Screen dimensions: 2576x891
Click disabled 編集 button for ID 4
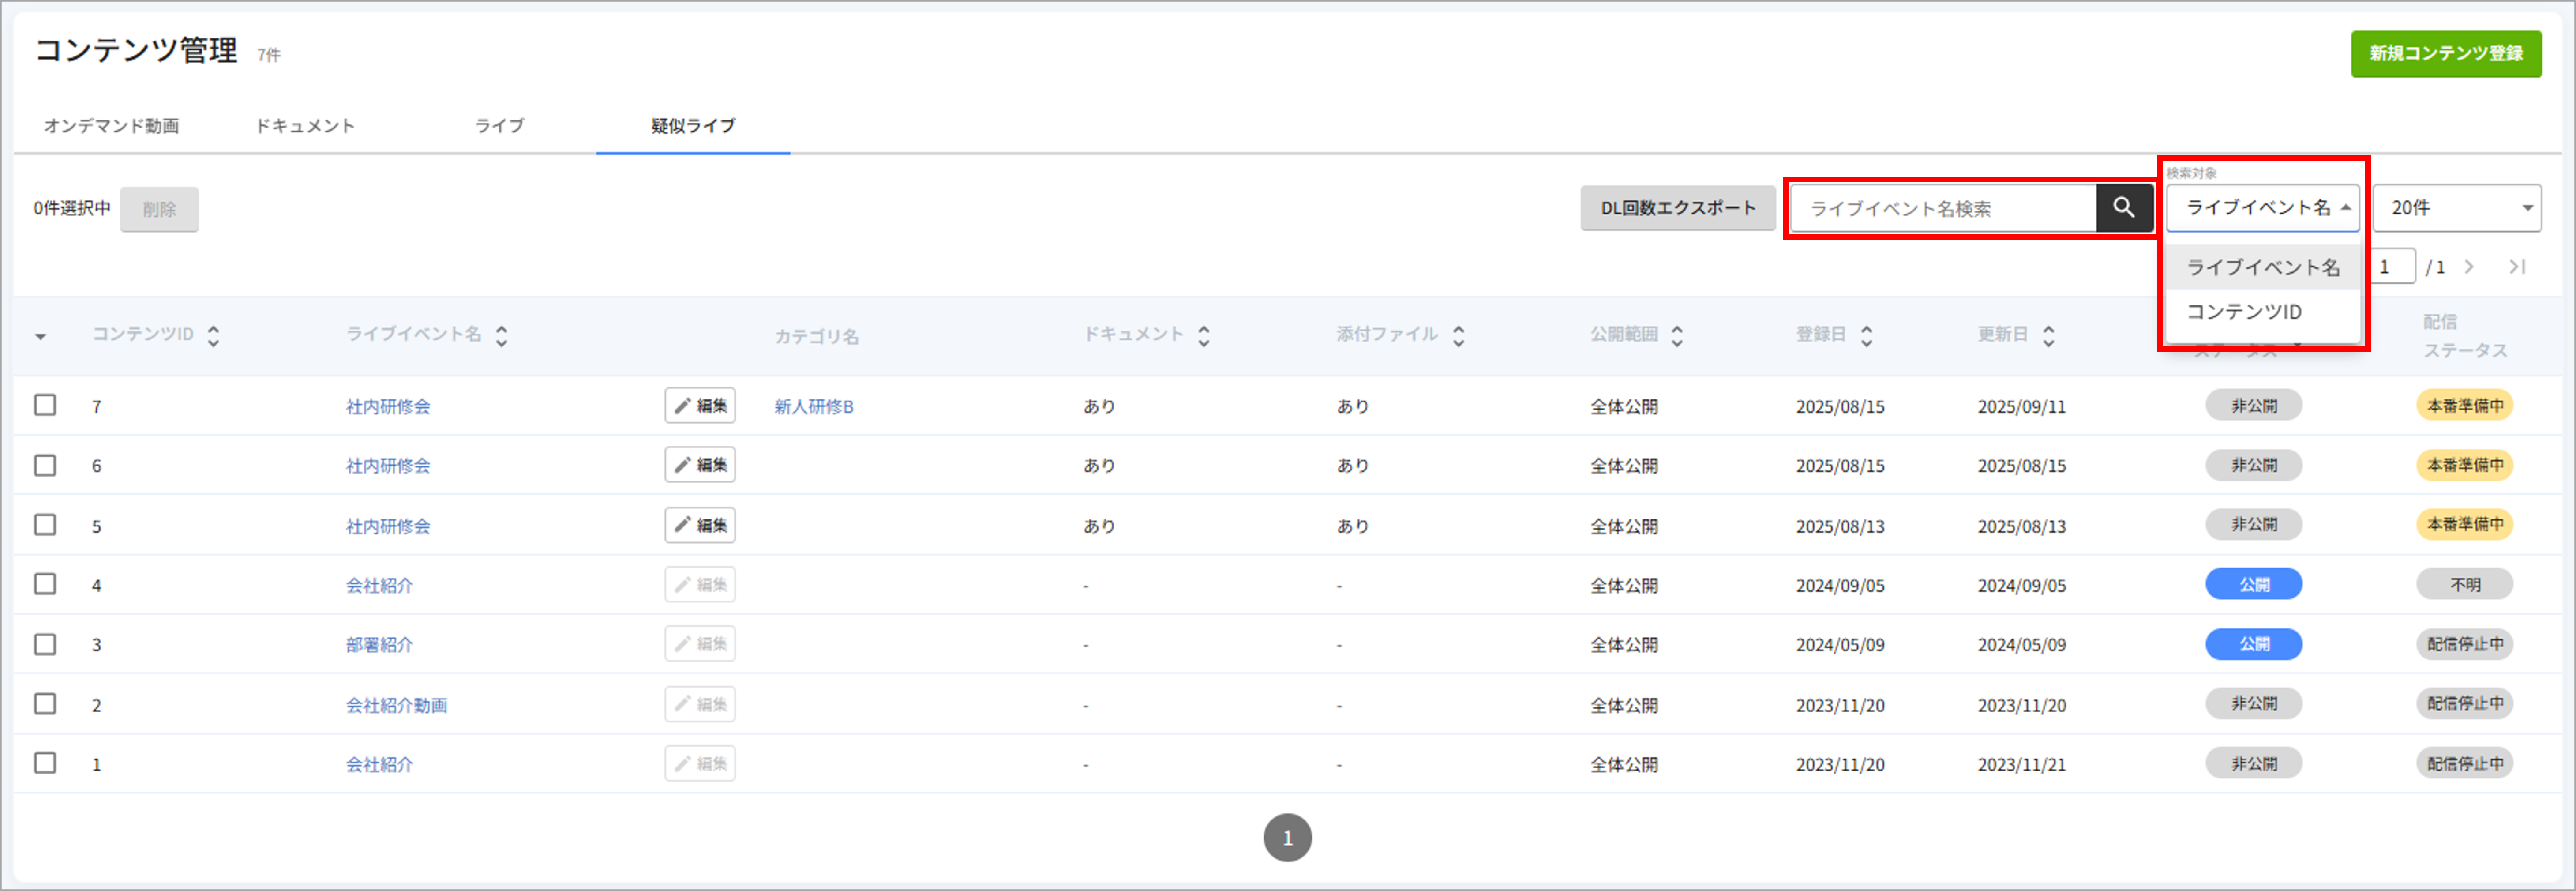click(700, 584)
